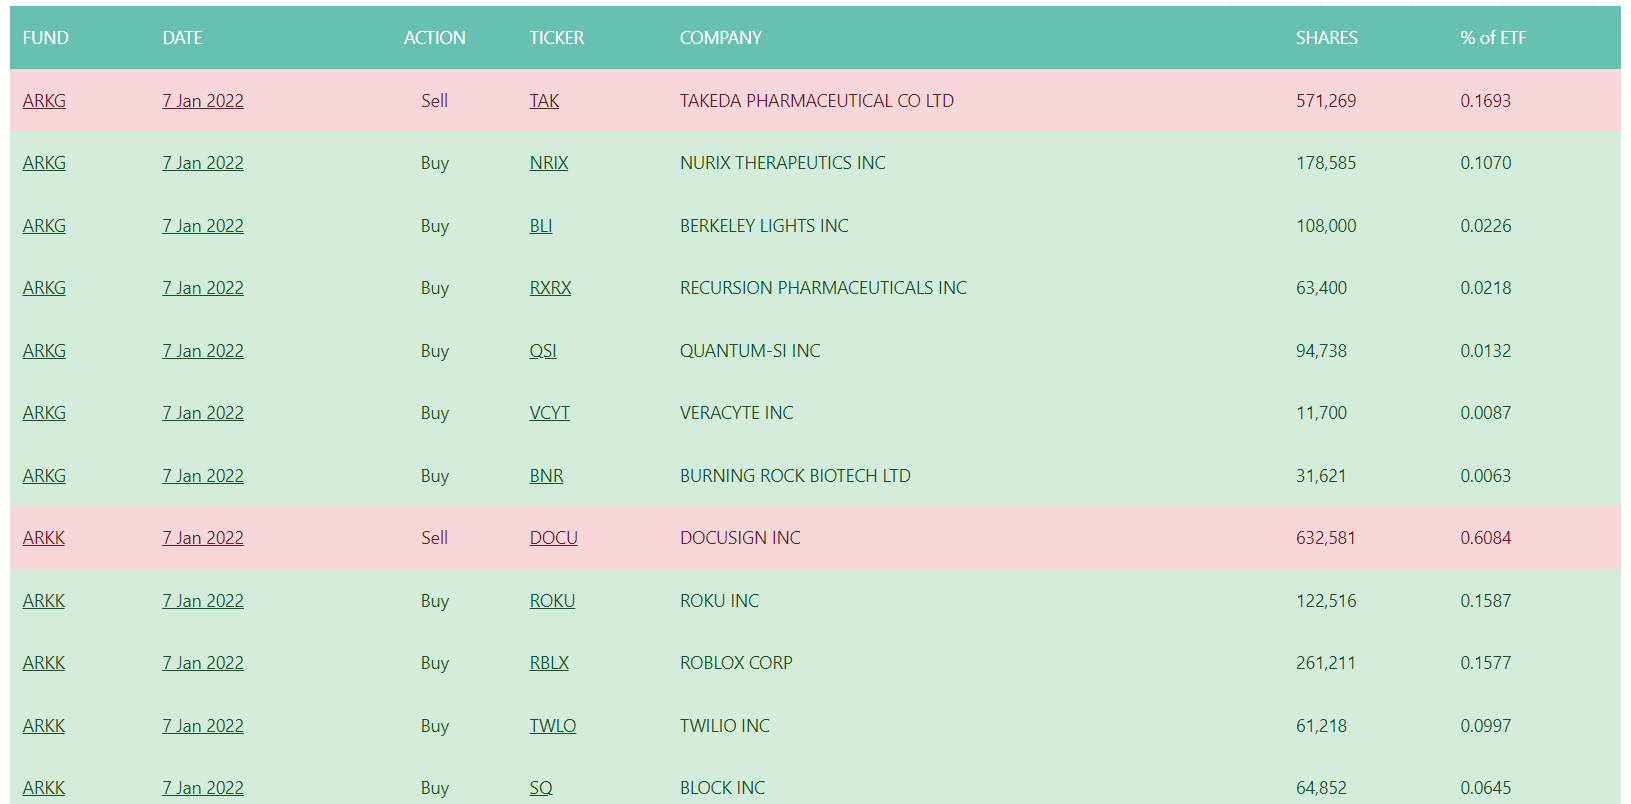Select ROBLOX CORP company cell
The height and width of the screenshot is (804, 1631).
click(x=736, y=663)
